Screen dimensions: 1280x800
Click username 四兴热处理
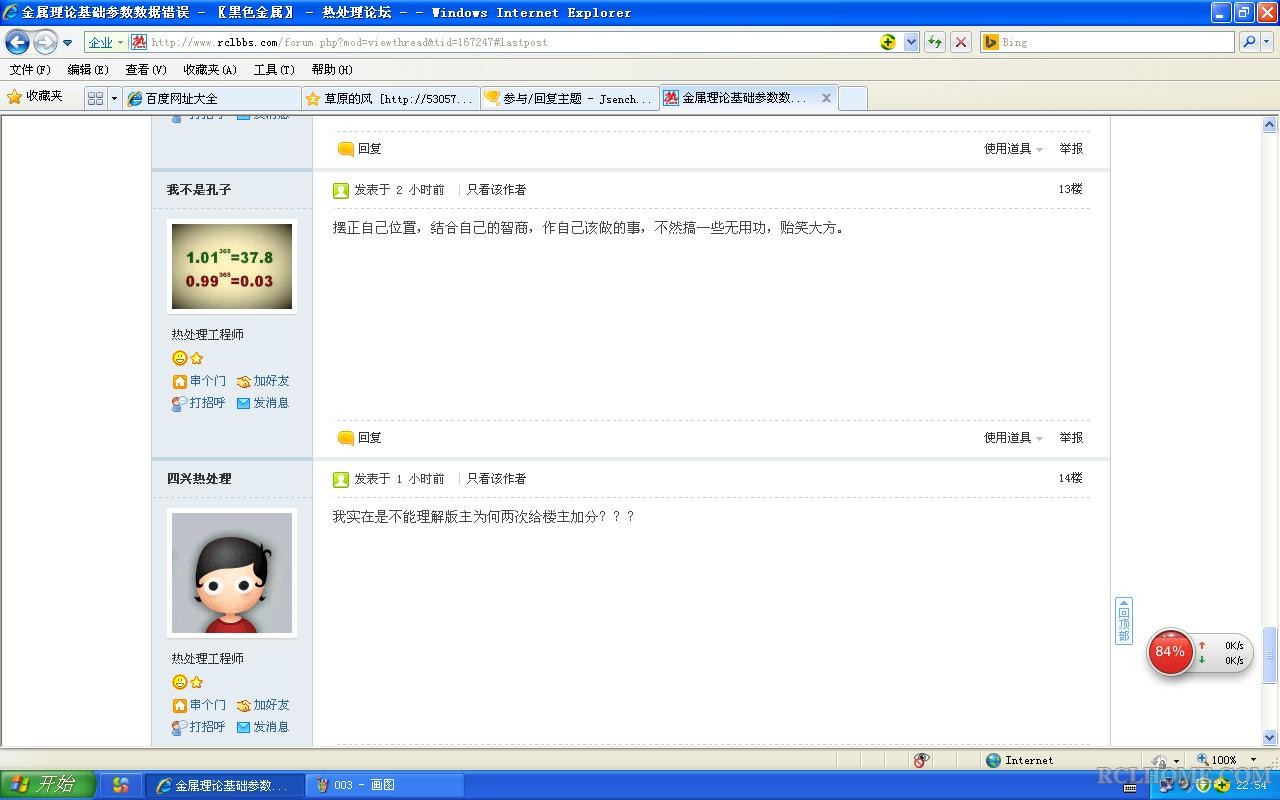pyautogui.click(x=199, y=478)
